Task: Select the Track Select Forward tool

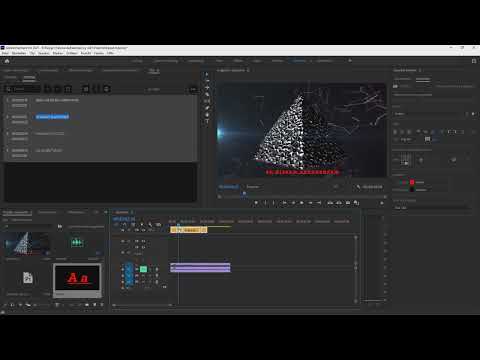Action: [207, 81]
